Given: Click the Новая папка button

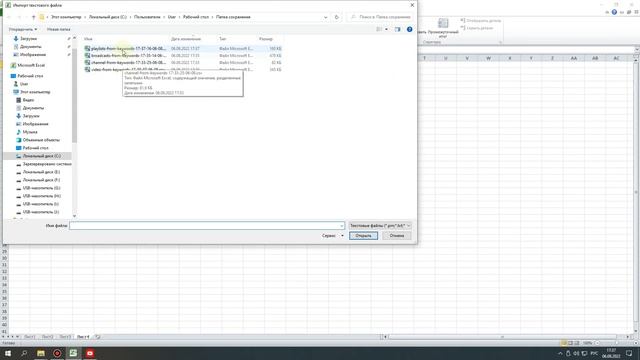Looking at the screenshot, I should [58, 29].
